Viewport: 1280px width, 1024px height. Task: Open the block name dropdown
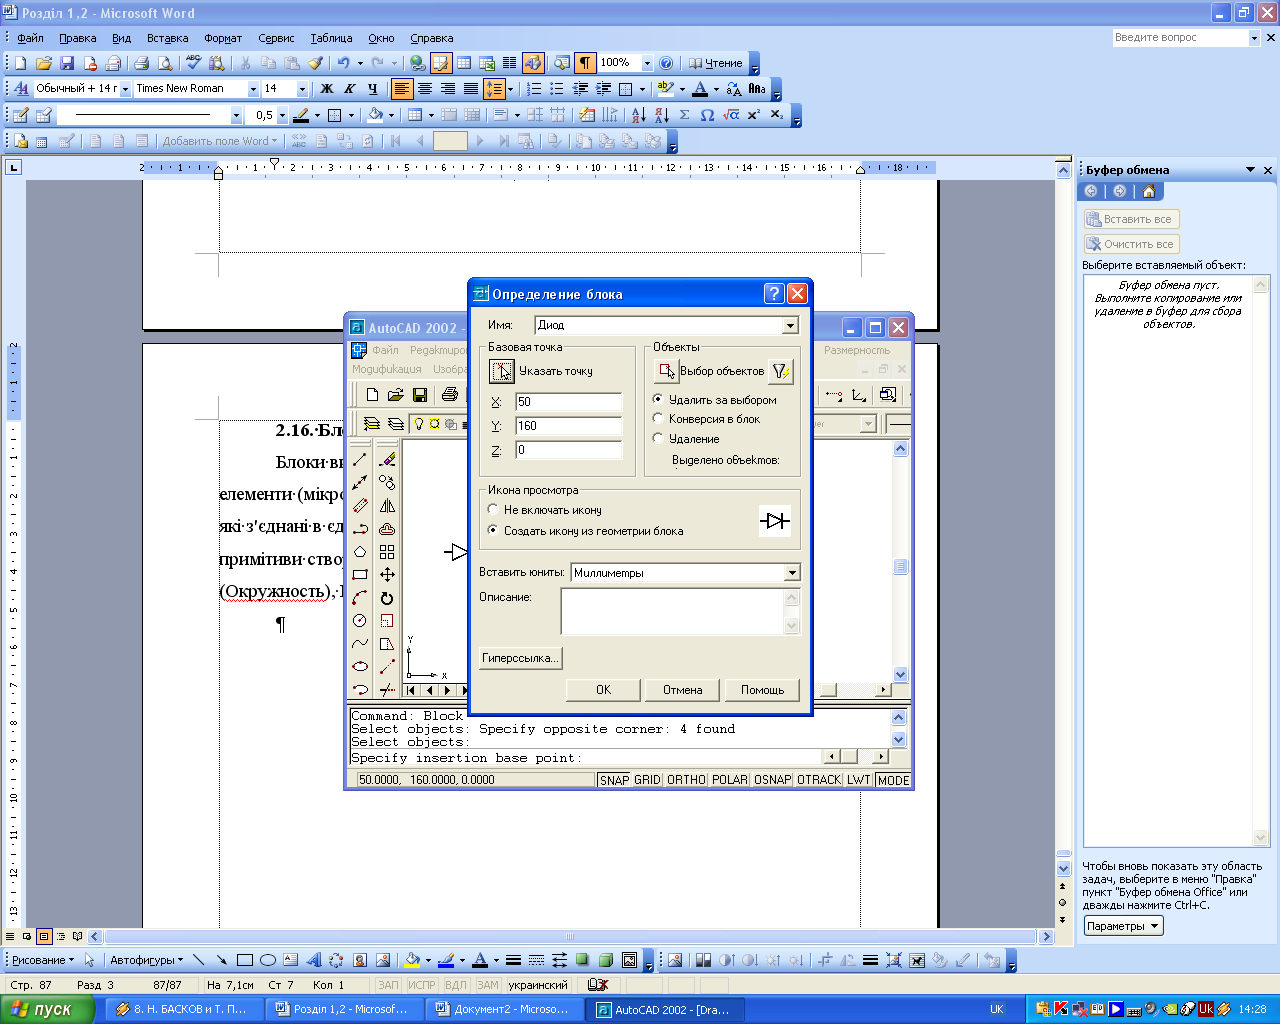point(790,325)
